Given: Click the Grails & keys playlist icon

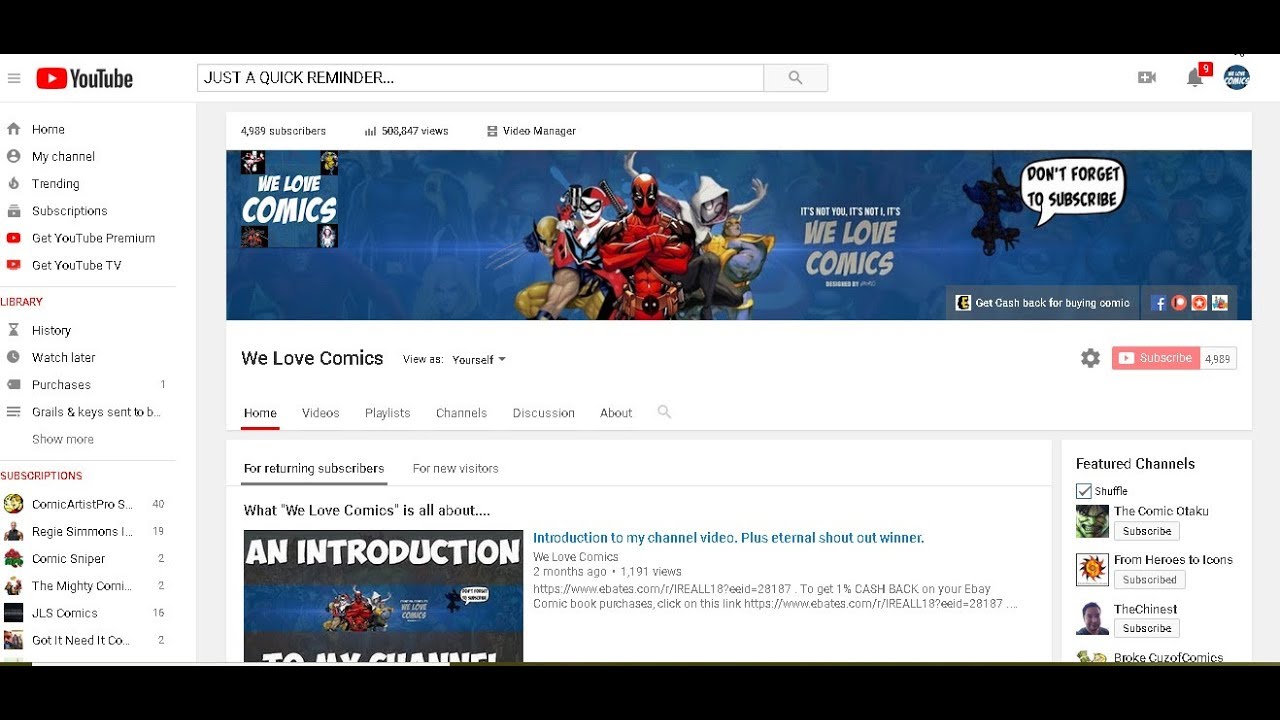Looking at the screenshot, I should click(14, 412).
